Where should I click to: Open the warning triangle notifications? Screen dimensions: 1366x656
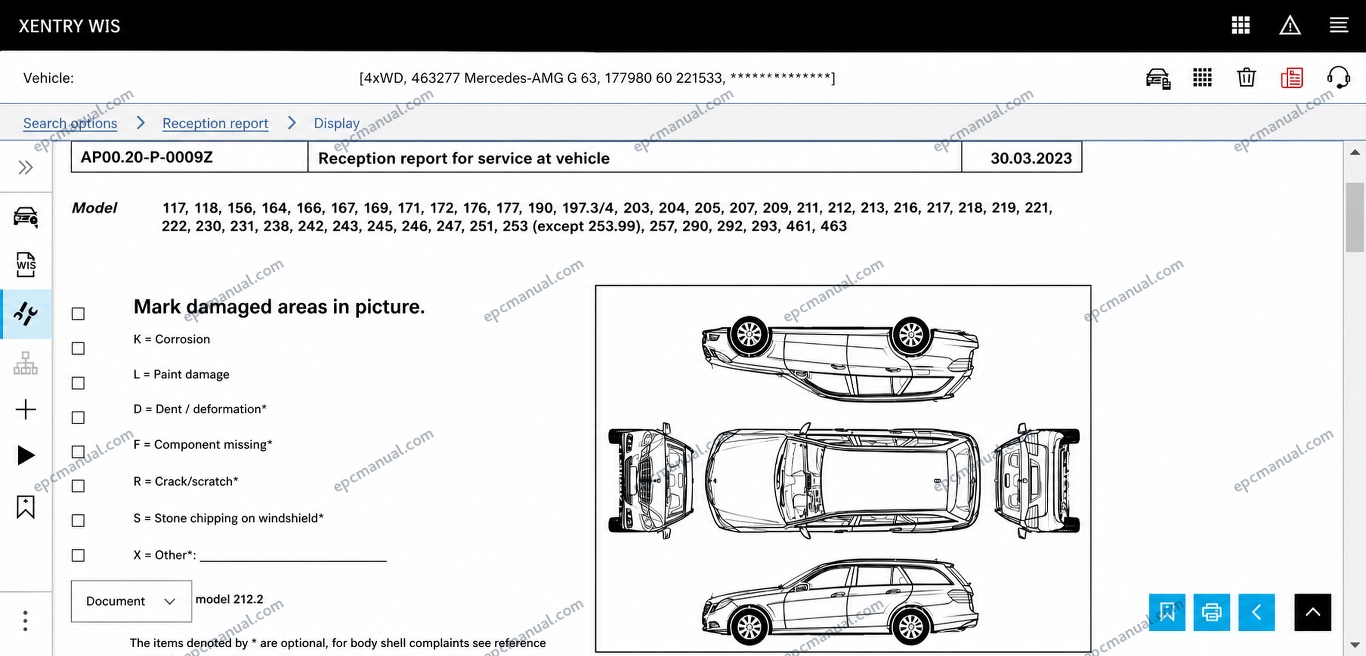tap(1290, 25)
